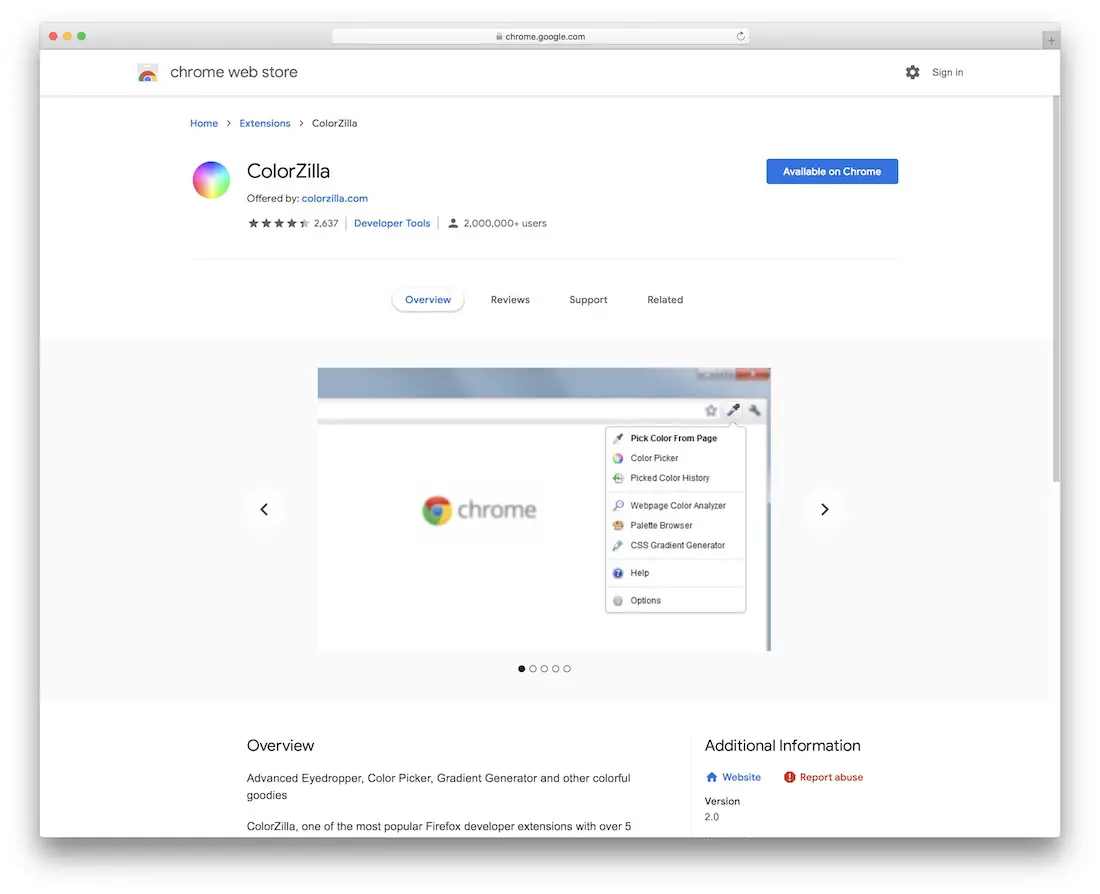The image size is (1100, 894).
Task: Choose Webpage Color Analyzer menu entry
Action: point(675,505)
